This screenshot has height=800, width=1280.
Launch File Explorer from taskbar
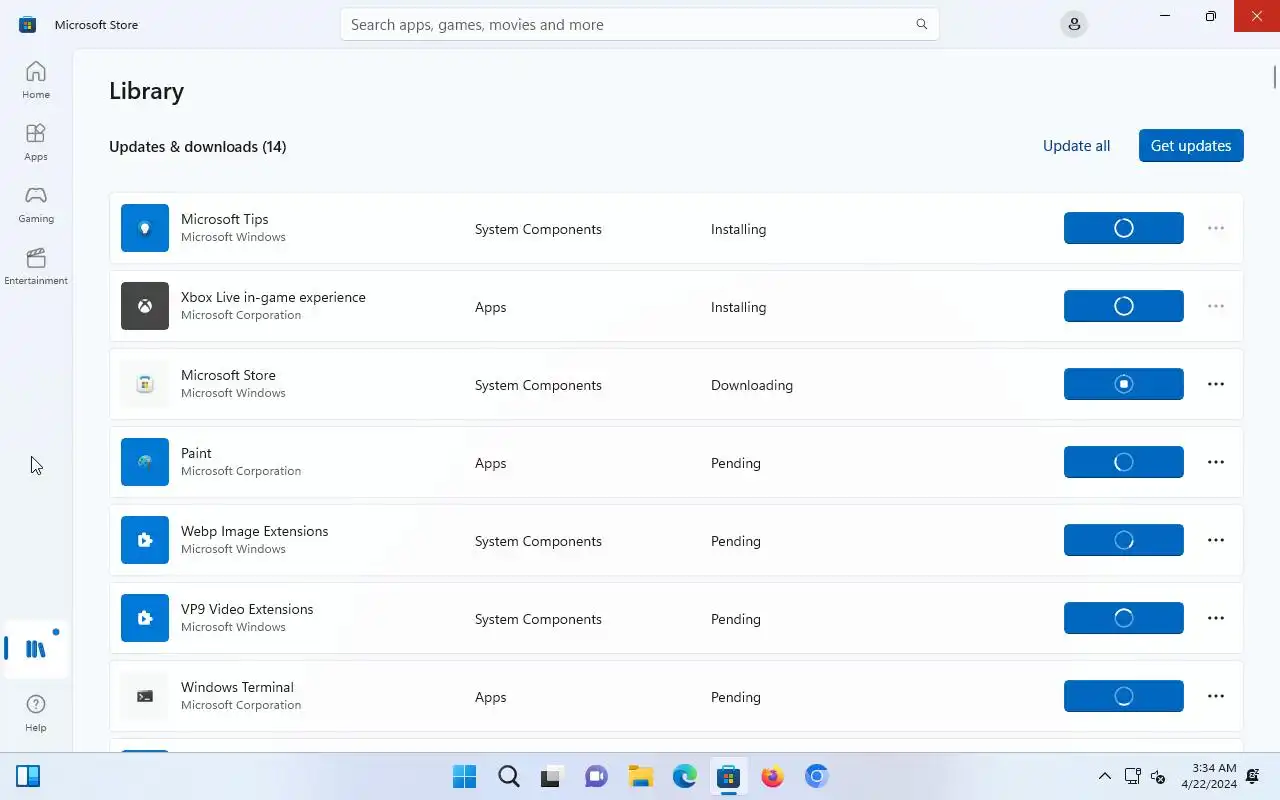point(641,776)
